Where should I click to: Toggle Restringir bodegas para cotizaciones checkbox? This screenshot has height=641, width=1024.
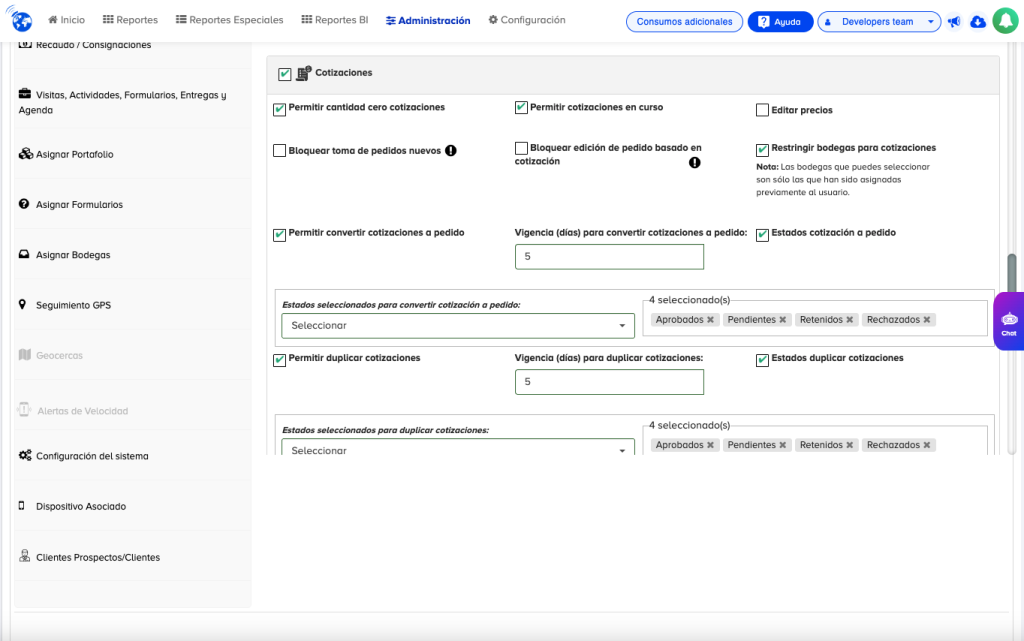pyautogui.click(x=763, y=149)
